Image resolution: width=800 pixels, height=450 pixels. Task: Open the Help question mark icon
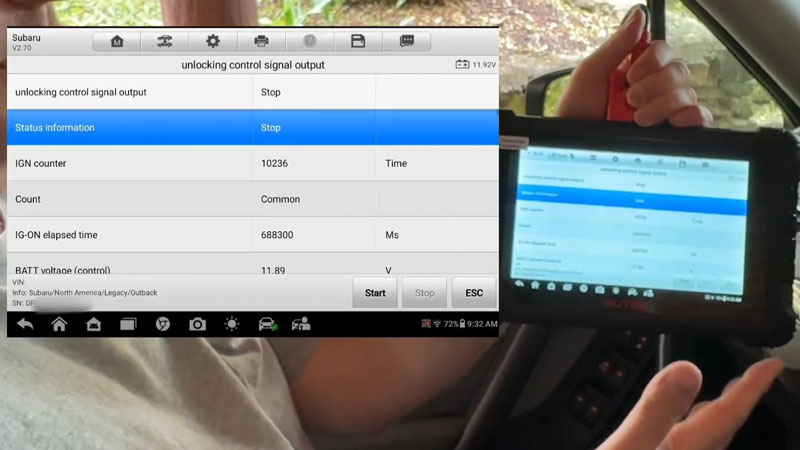[x=310, y=41]
